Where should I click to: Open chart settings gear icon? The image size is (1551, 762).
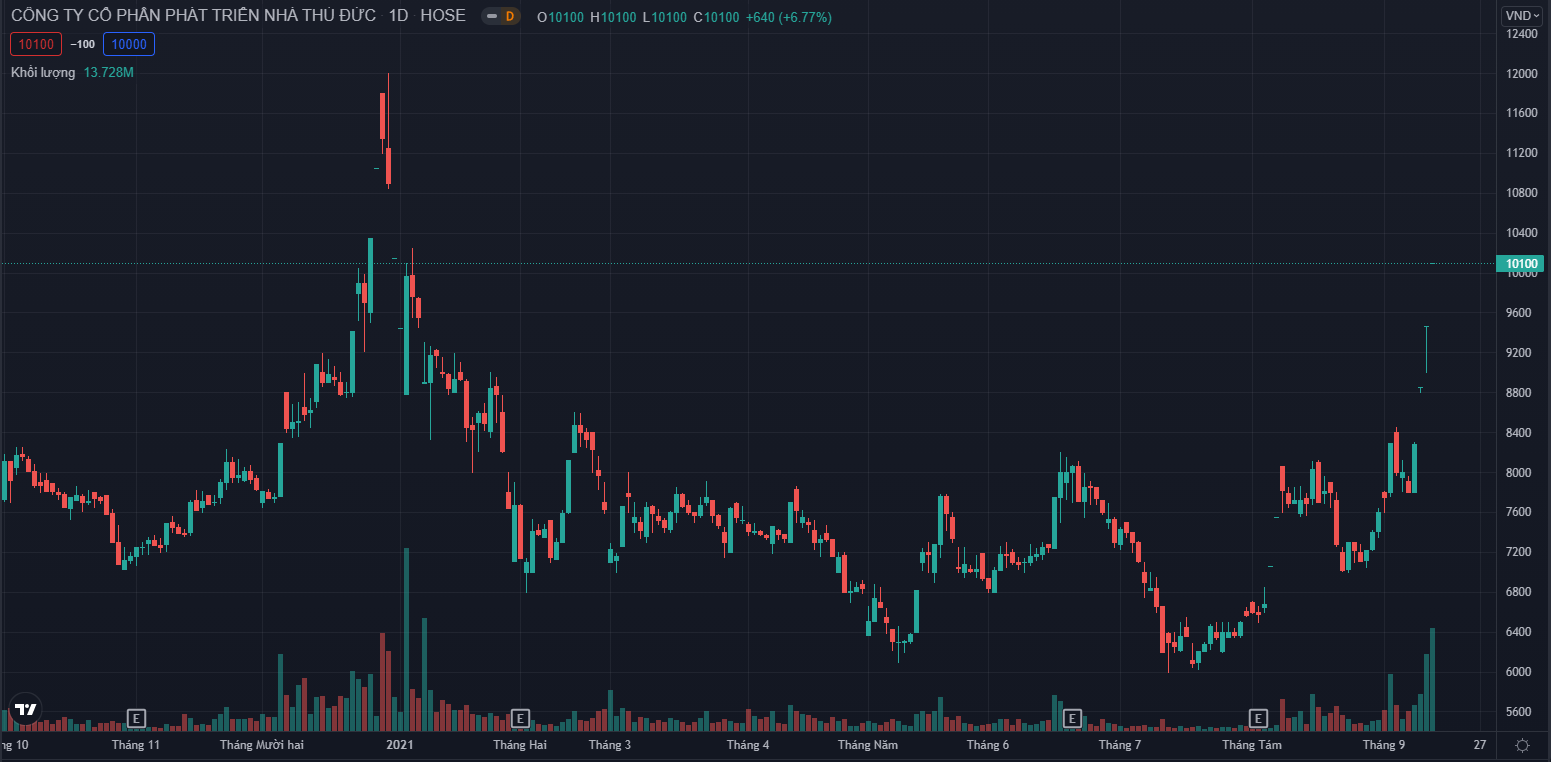(1522, 745)
